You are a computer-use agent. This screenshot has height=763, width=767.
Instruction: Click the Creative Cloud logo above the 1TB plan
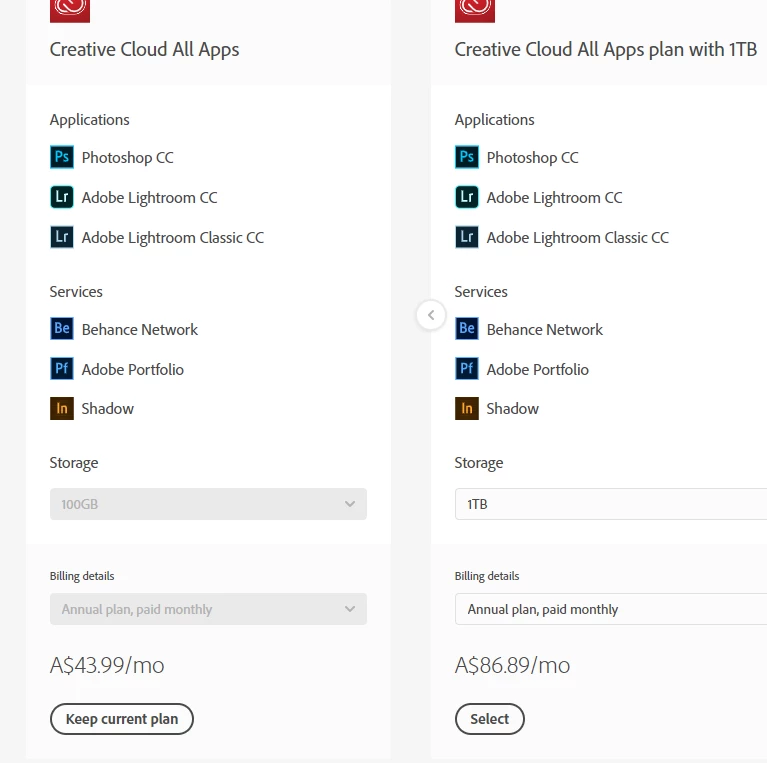pyautogui.click(x=474, y=11)
